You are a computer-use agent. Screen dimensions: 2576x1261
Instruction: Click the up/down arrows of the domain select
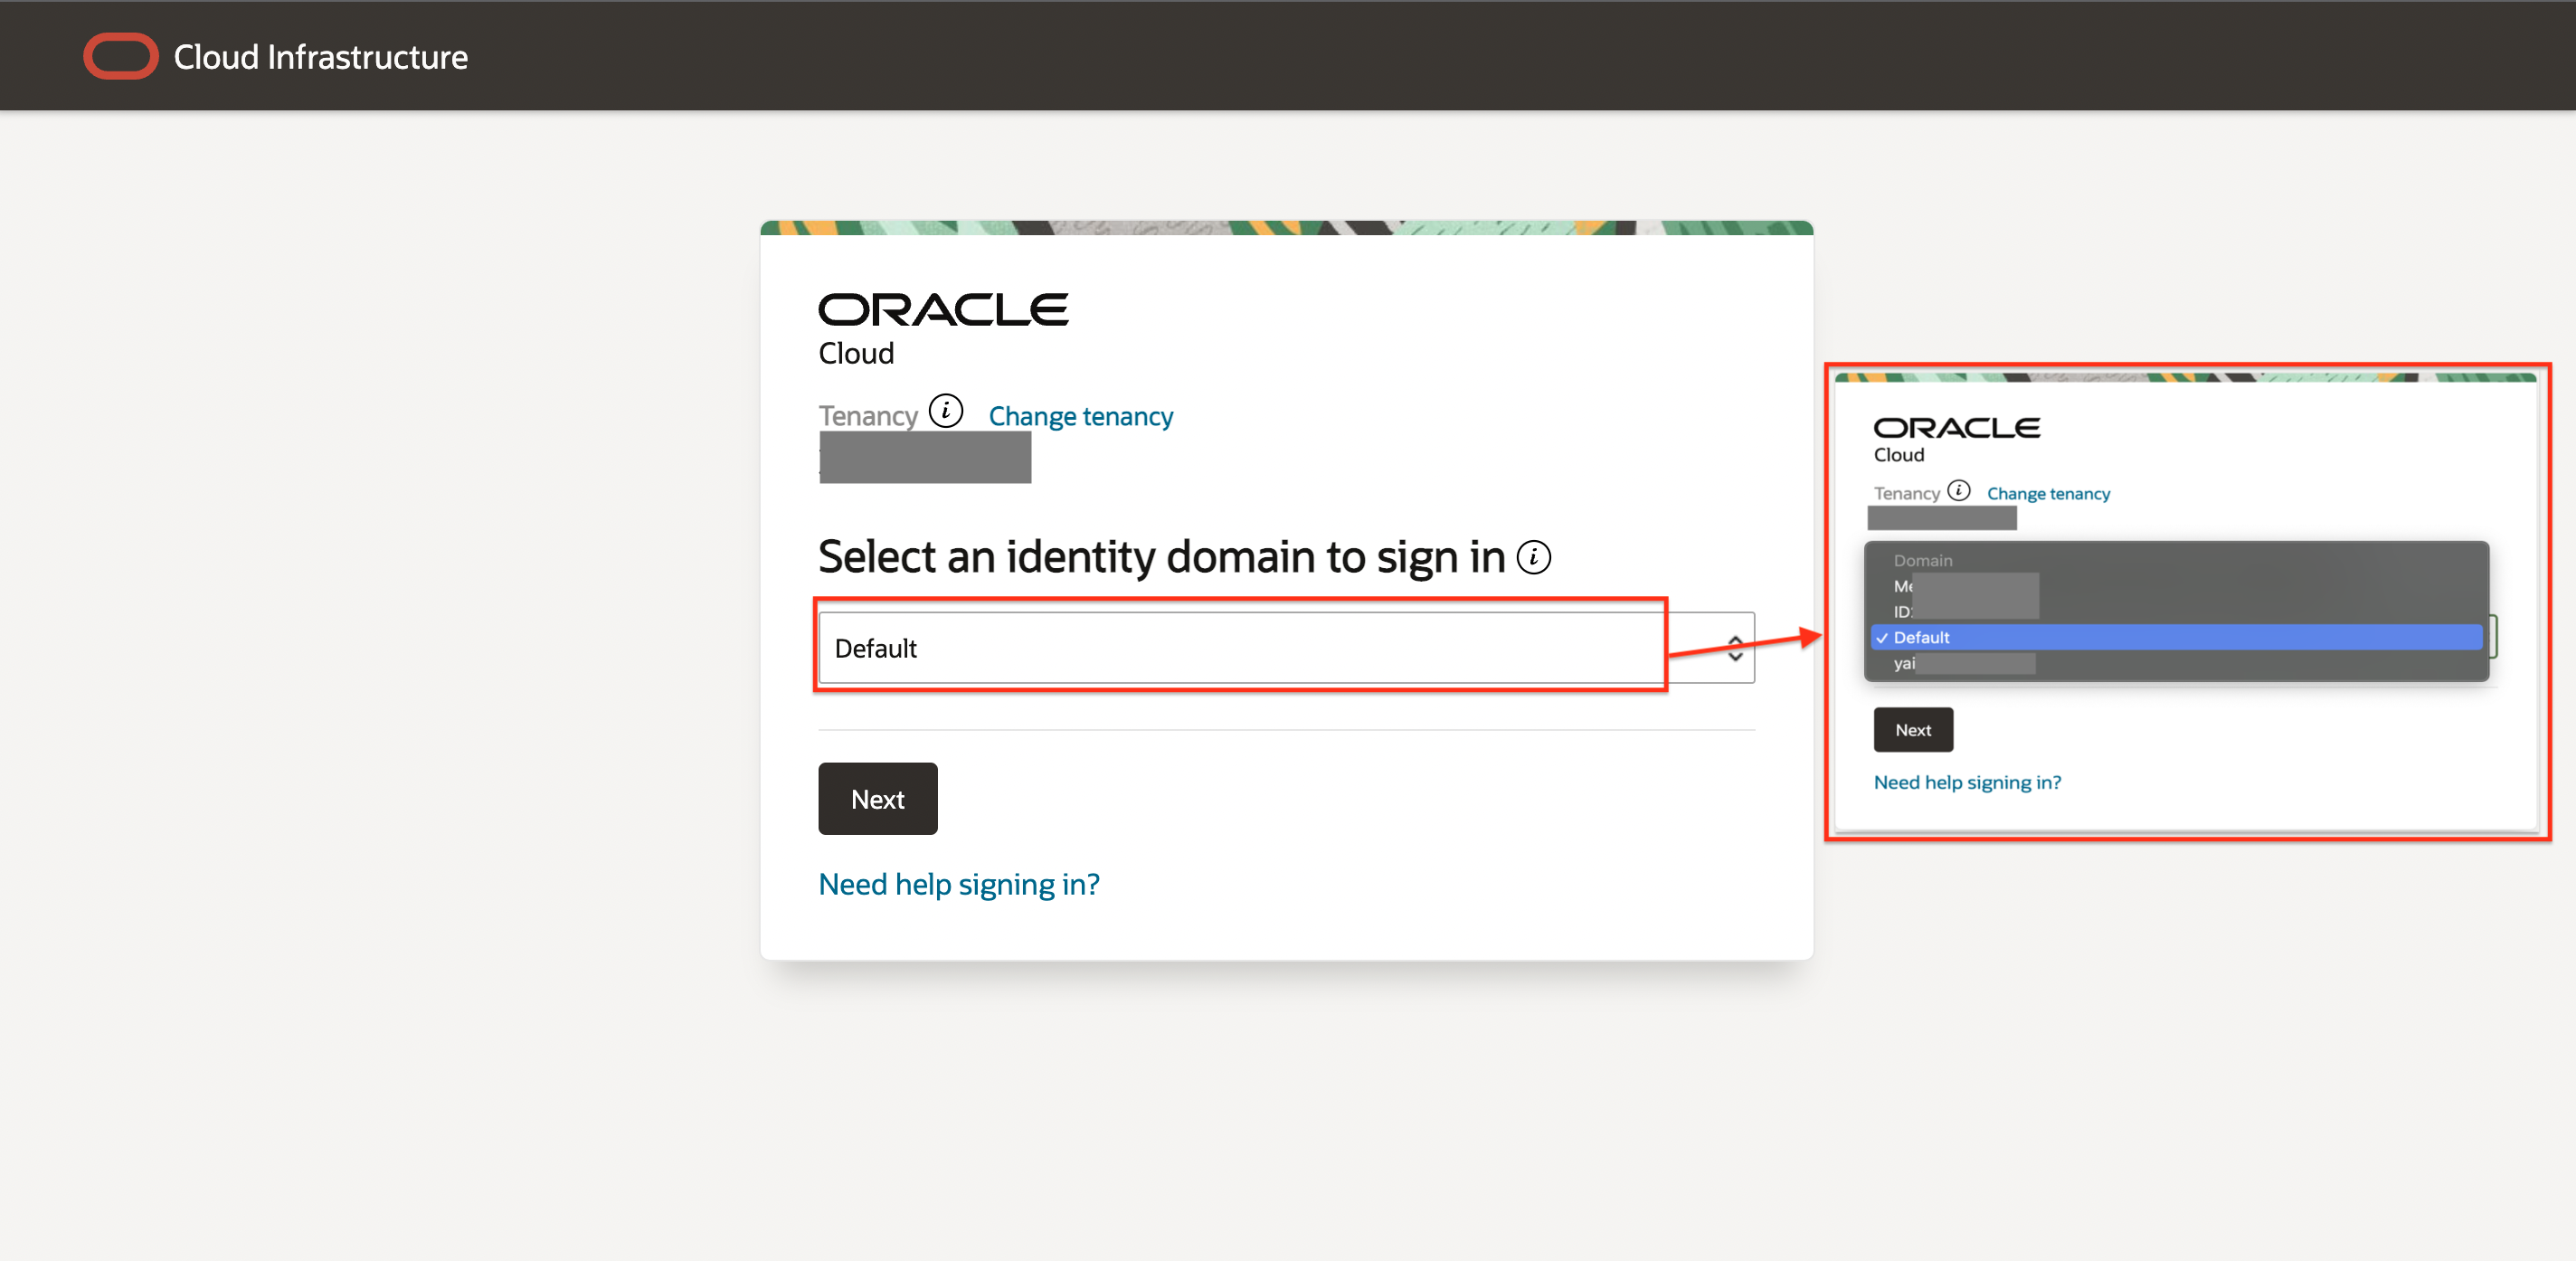1735,649
